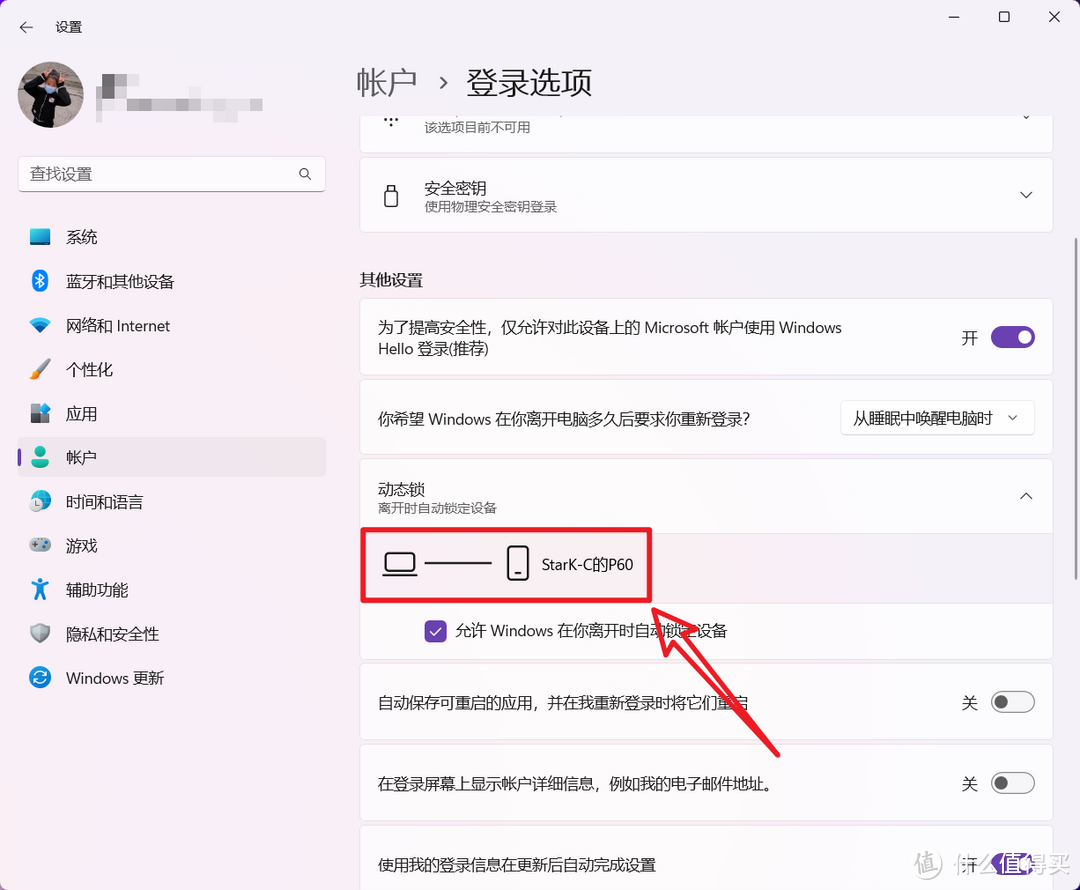Viewport: 1080px width, 890px height.
Task: Click the user profile avatar picture
Action: 50,94
